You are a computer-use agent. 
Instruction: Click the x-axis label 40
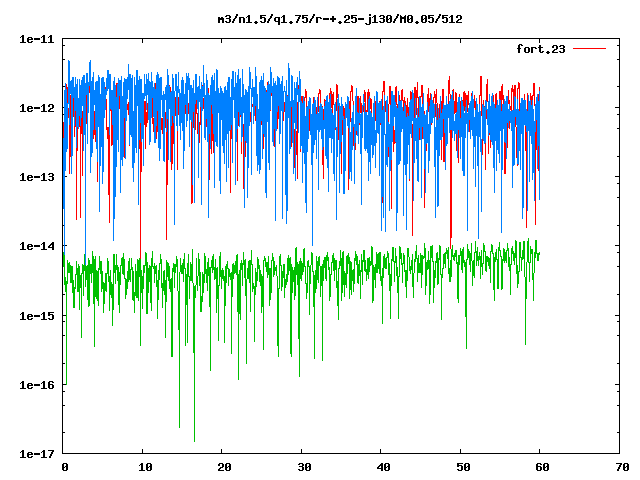tap(383, 467)
